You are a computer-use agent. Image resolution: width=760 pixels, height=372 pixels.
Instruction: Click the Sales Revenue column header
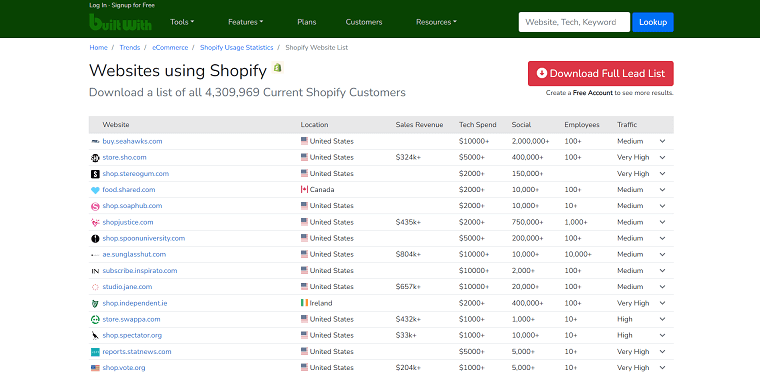tap(419, 125)
